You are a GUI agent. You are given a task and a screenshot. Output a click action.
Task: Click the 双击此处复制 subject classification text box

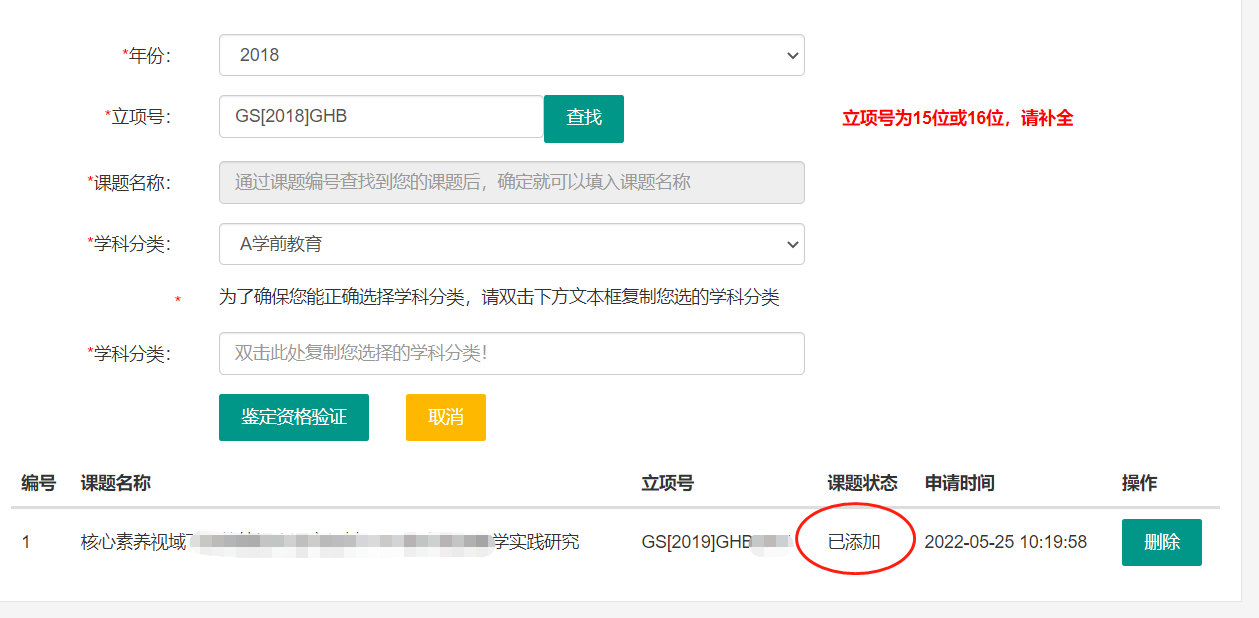tap(511, 353)
